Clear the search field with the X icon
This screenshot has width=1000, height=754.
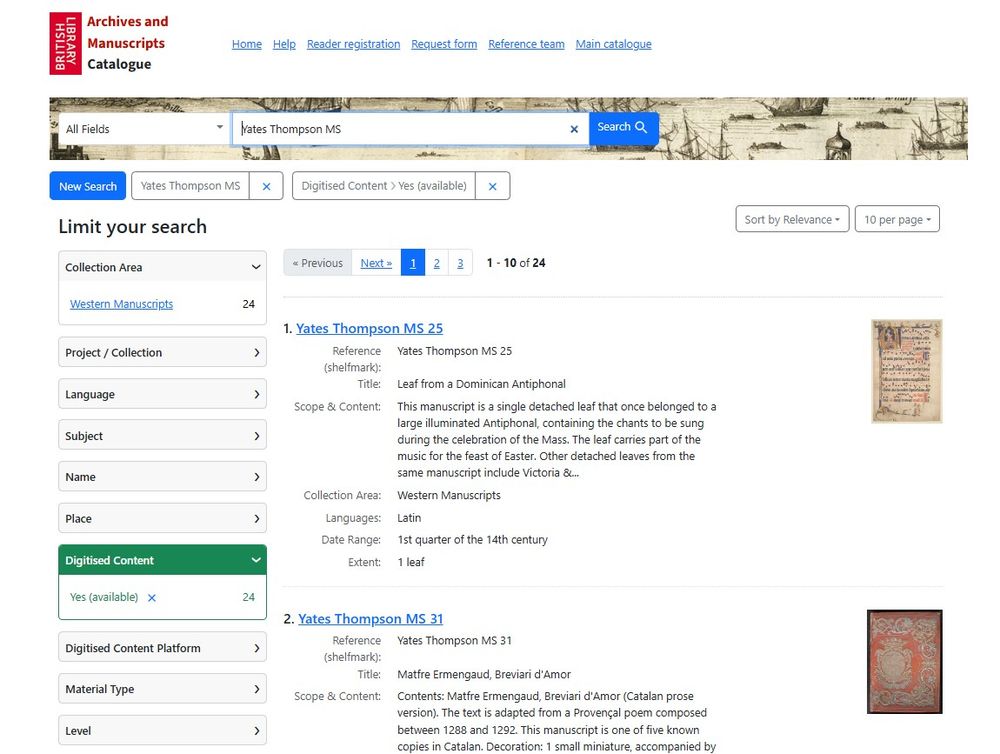tap(574, 129)
